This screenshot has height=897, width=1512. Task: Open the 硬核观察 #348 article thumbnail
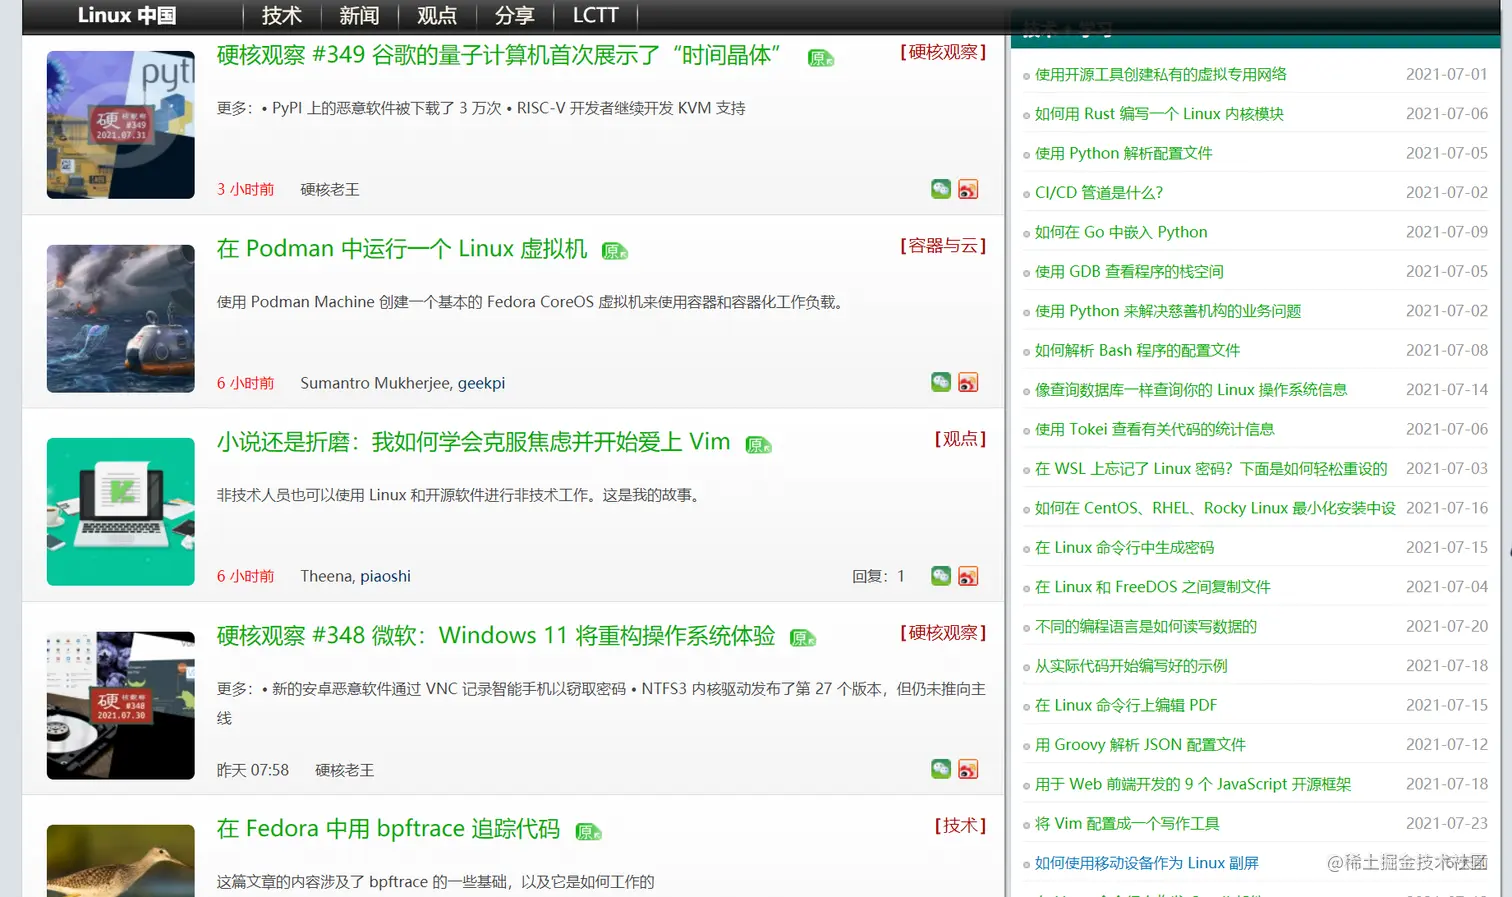(x=121, y=705)
